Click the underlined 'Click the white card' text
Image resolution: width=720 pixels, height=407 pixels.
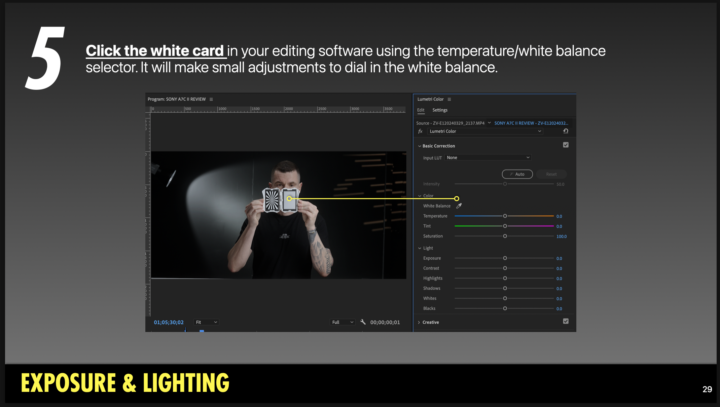point(155,51)
